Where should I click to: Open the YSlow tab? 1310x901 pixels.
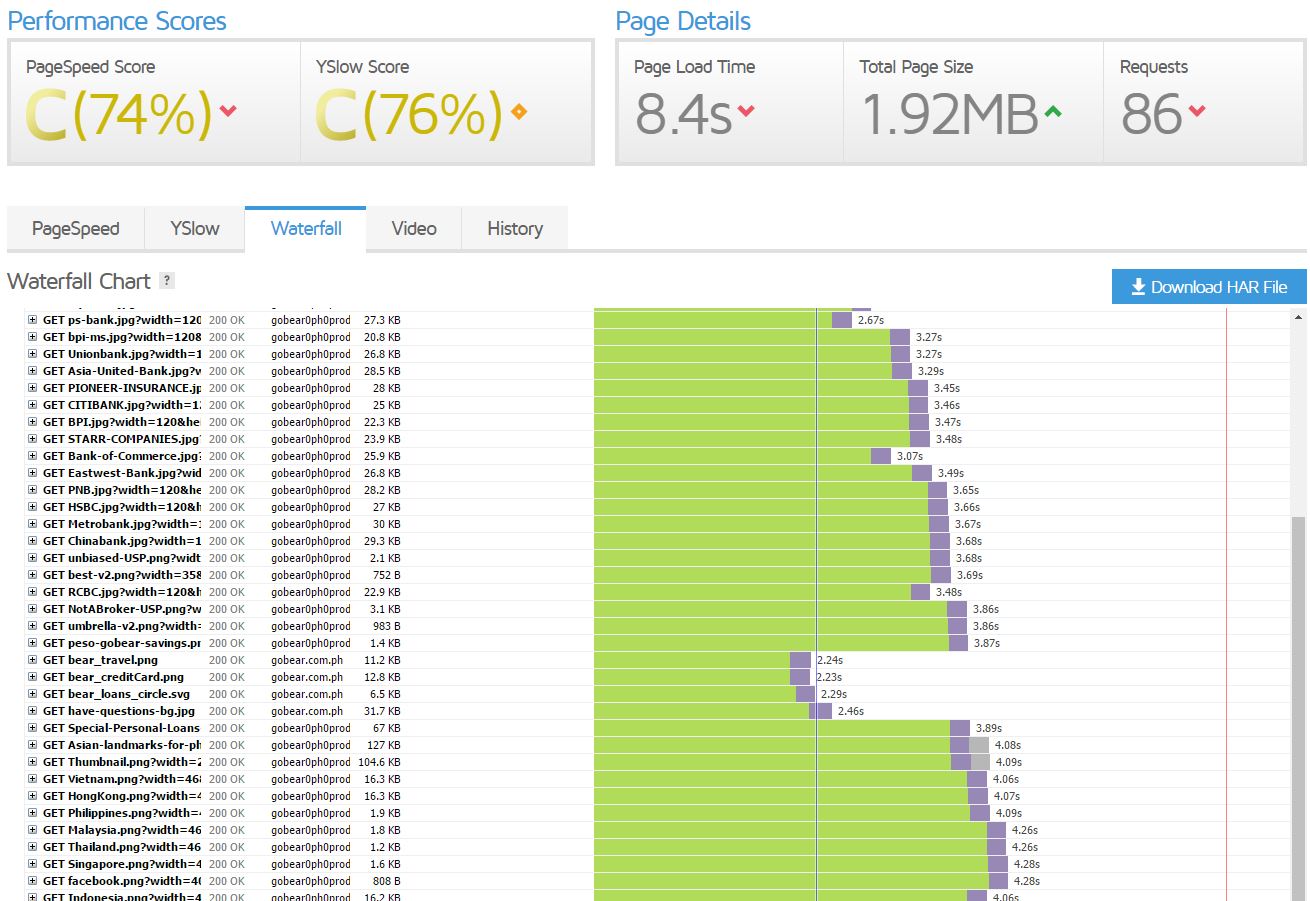(194, 229)
